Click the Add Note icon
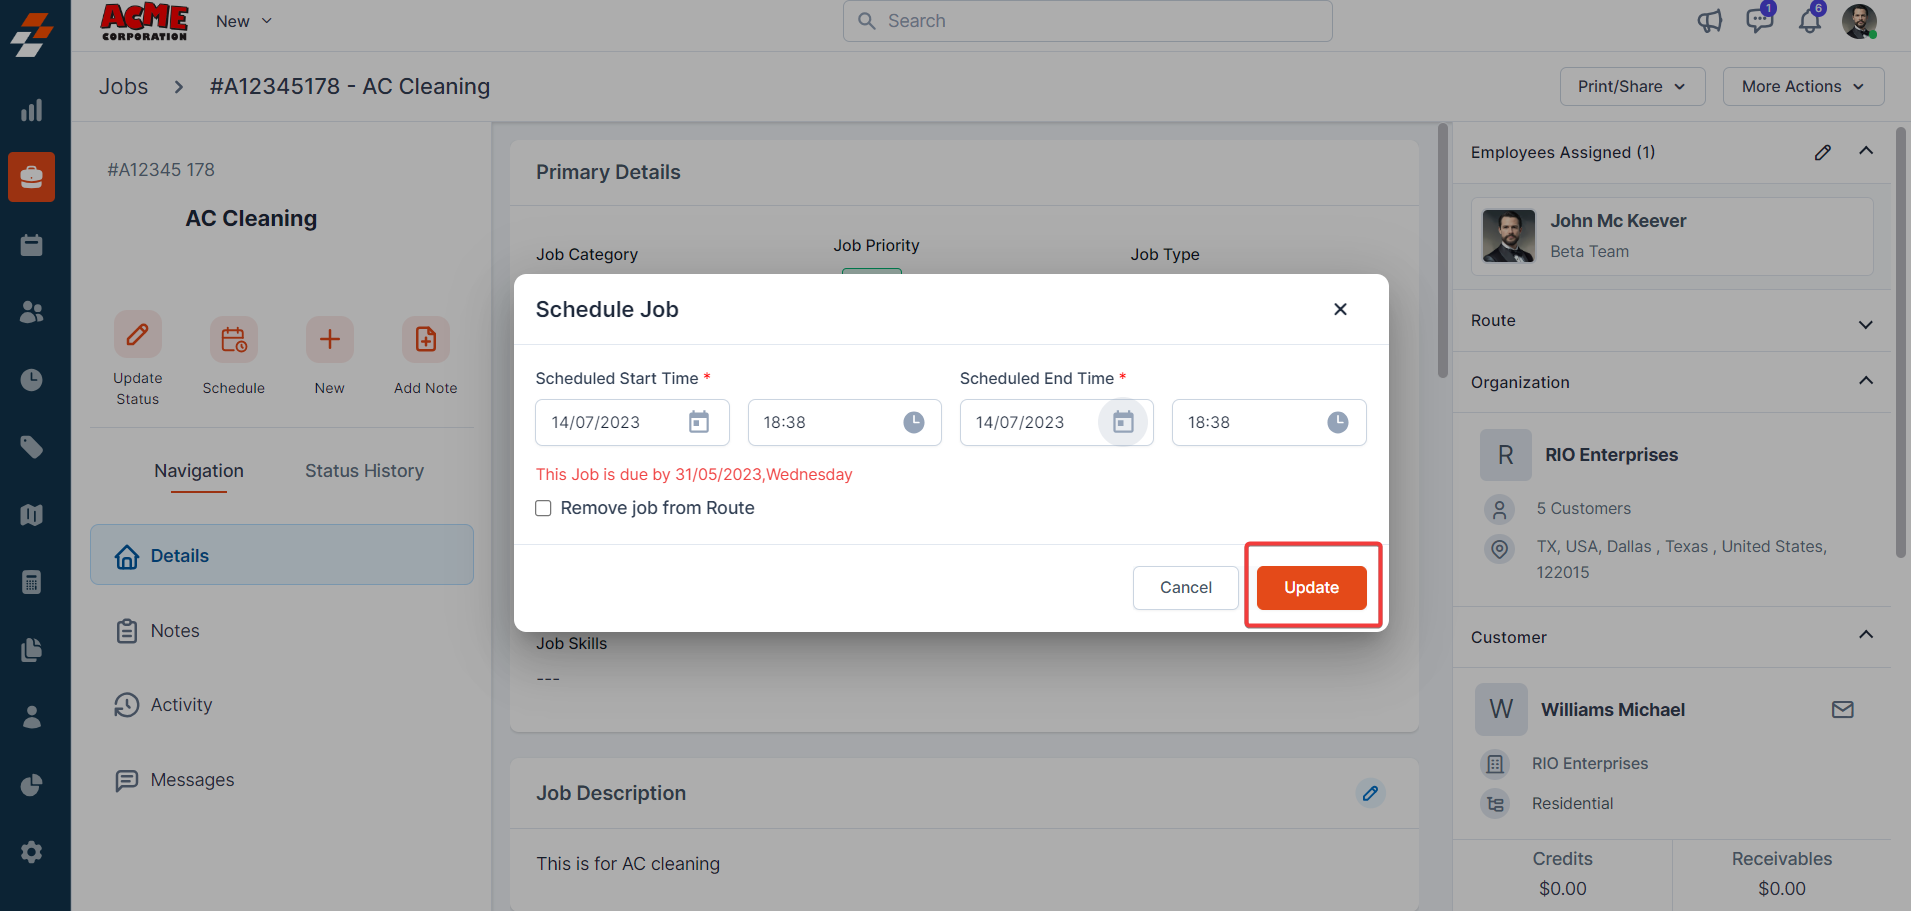1911x911 pixels. [425, 340]
